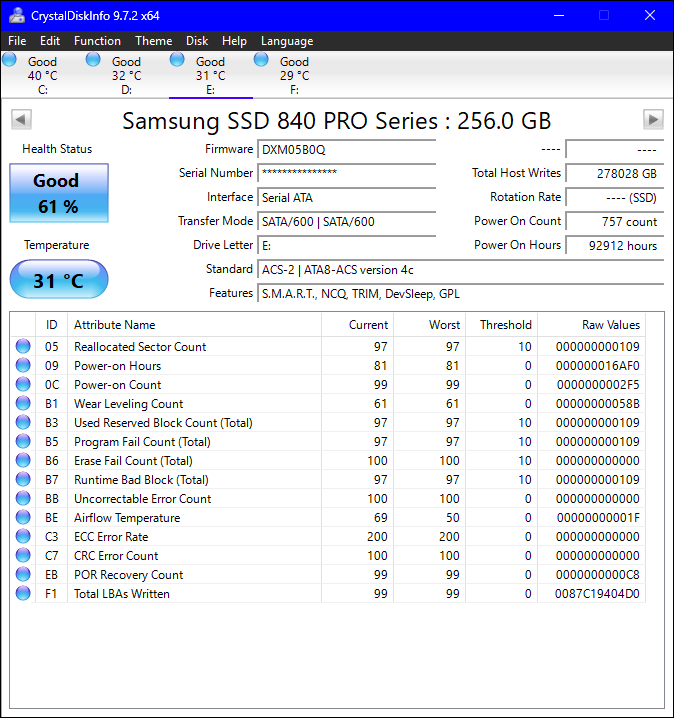
Task: Select the Airflow Temperature attribute name
Action: (127, 518)
